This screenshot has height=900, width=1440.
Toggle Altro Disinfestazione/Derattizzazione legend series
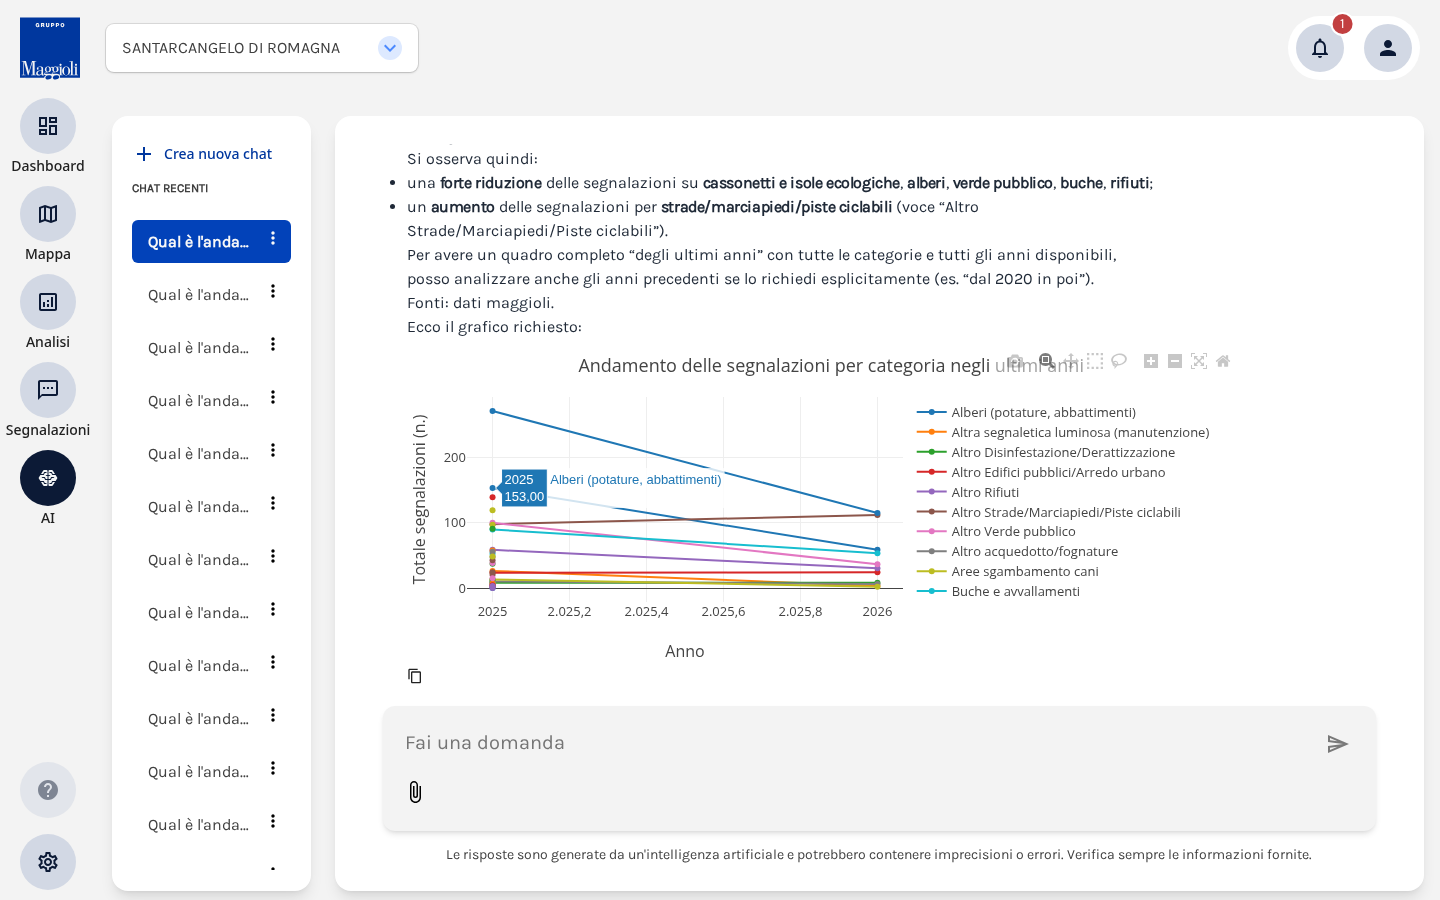[1046, 452]
